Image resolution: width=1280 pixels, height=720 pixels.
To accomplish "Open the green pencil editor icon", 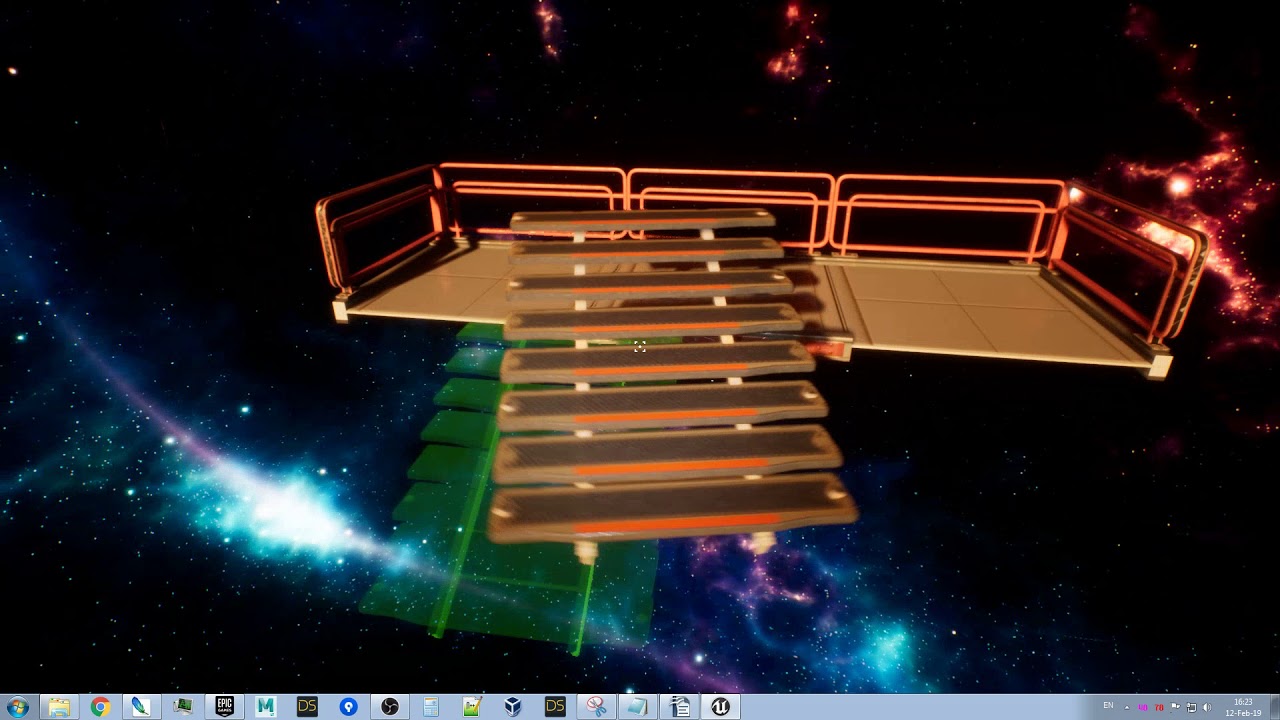I will click(x=472, y=707).
